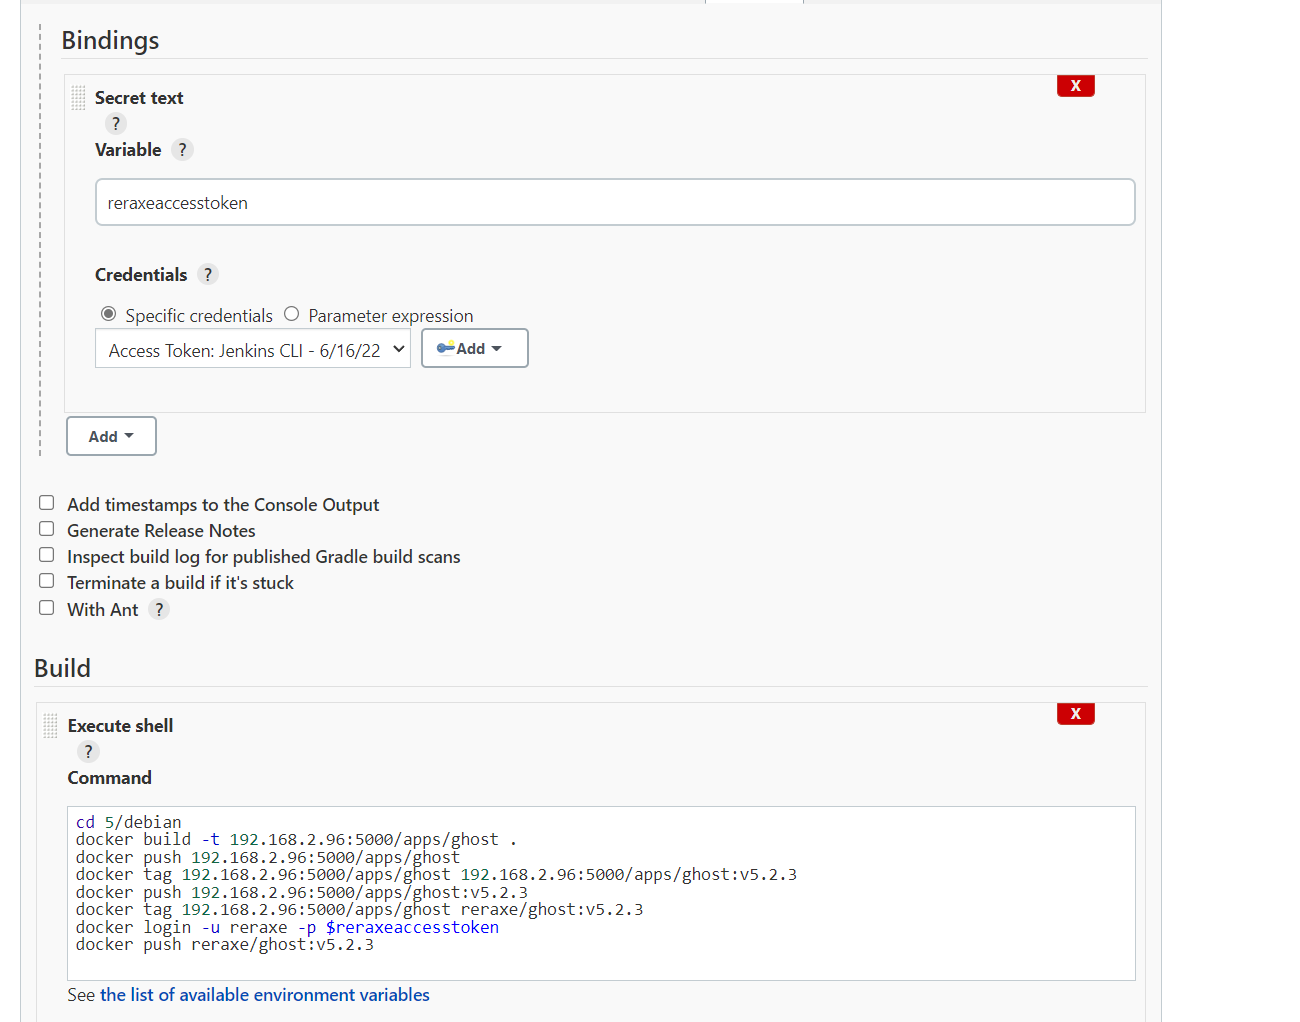Enable Terminate a build if it's stuck
Screen dimensions: 1300x1022
[x=47, y=581]
